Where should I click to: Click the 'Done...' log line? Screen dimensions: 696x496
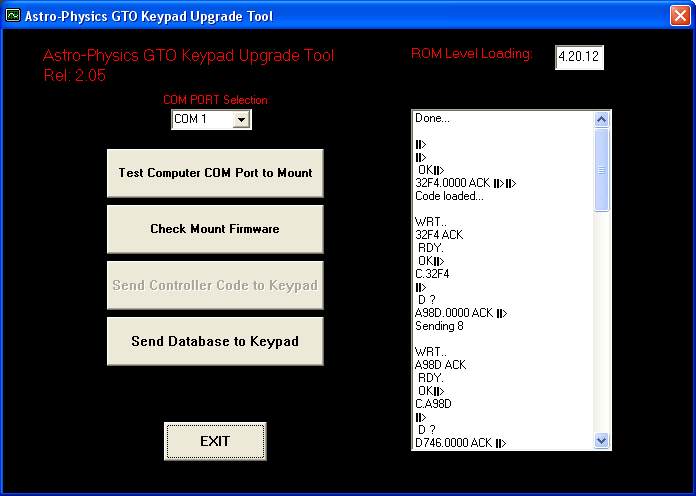point(432,119)
